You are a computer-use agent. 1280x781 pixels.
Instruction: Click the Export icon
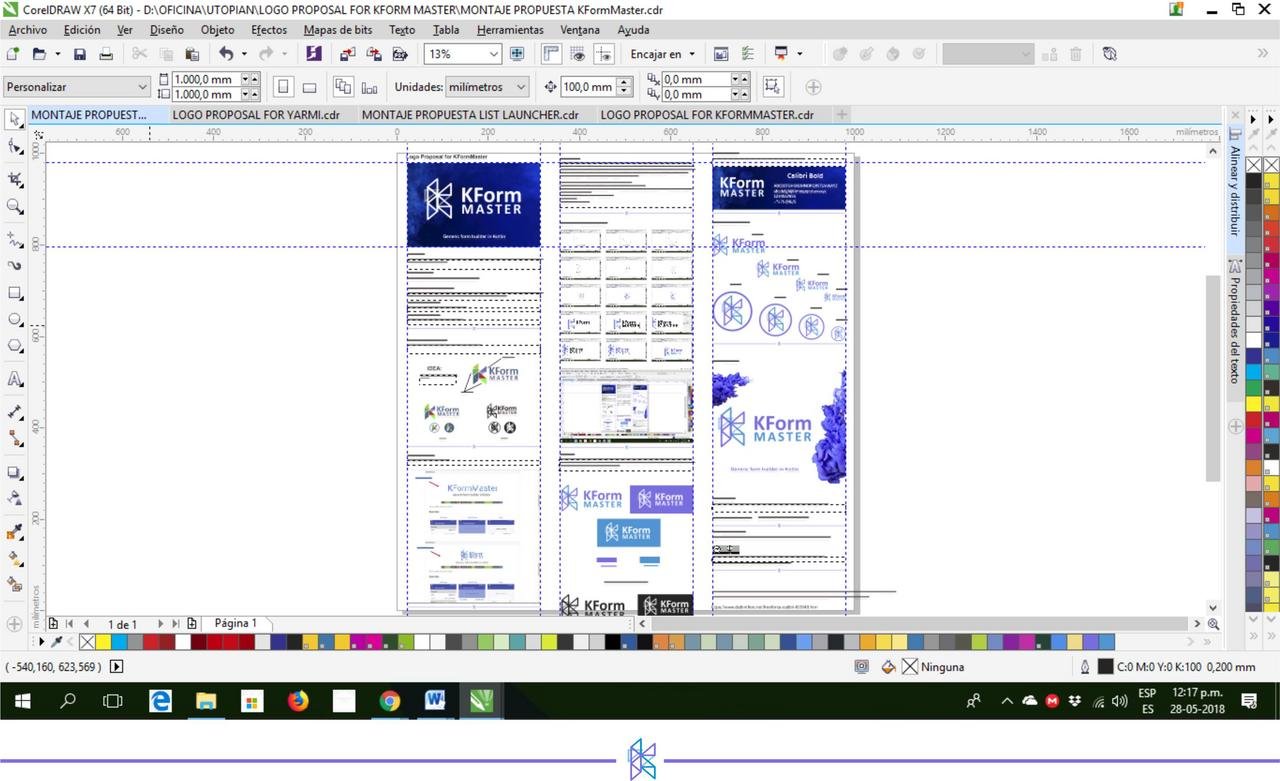(374, 54)
